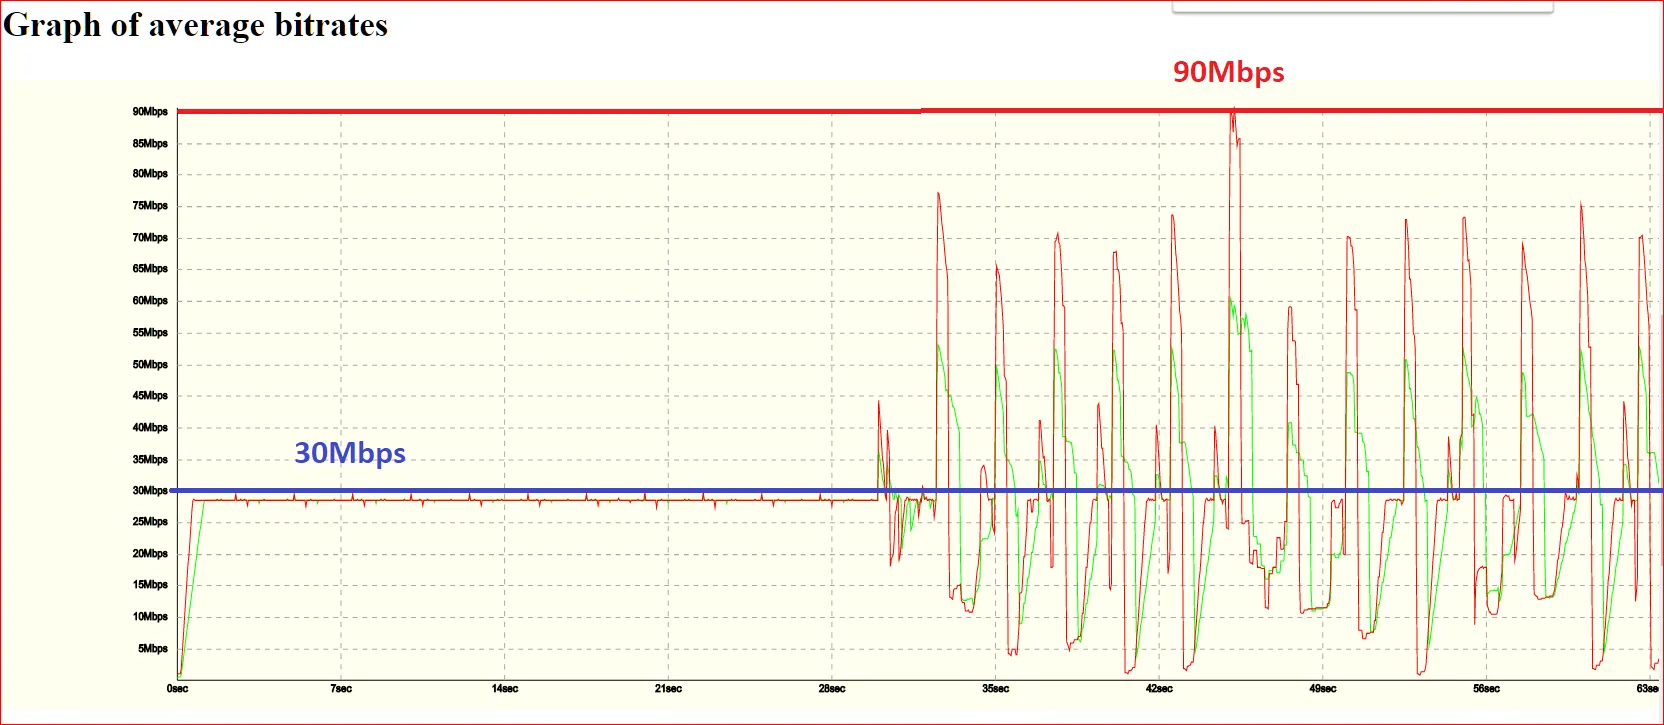The width and height of the screenshot is (1664, 725).
Task: Click the 25Mbps y-axis tick label
Action: [150, 522]
